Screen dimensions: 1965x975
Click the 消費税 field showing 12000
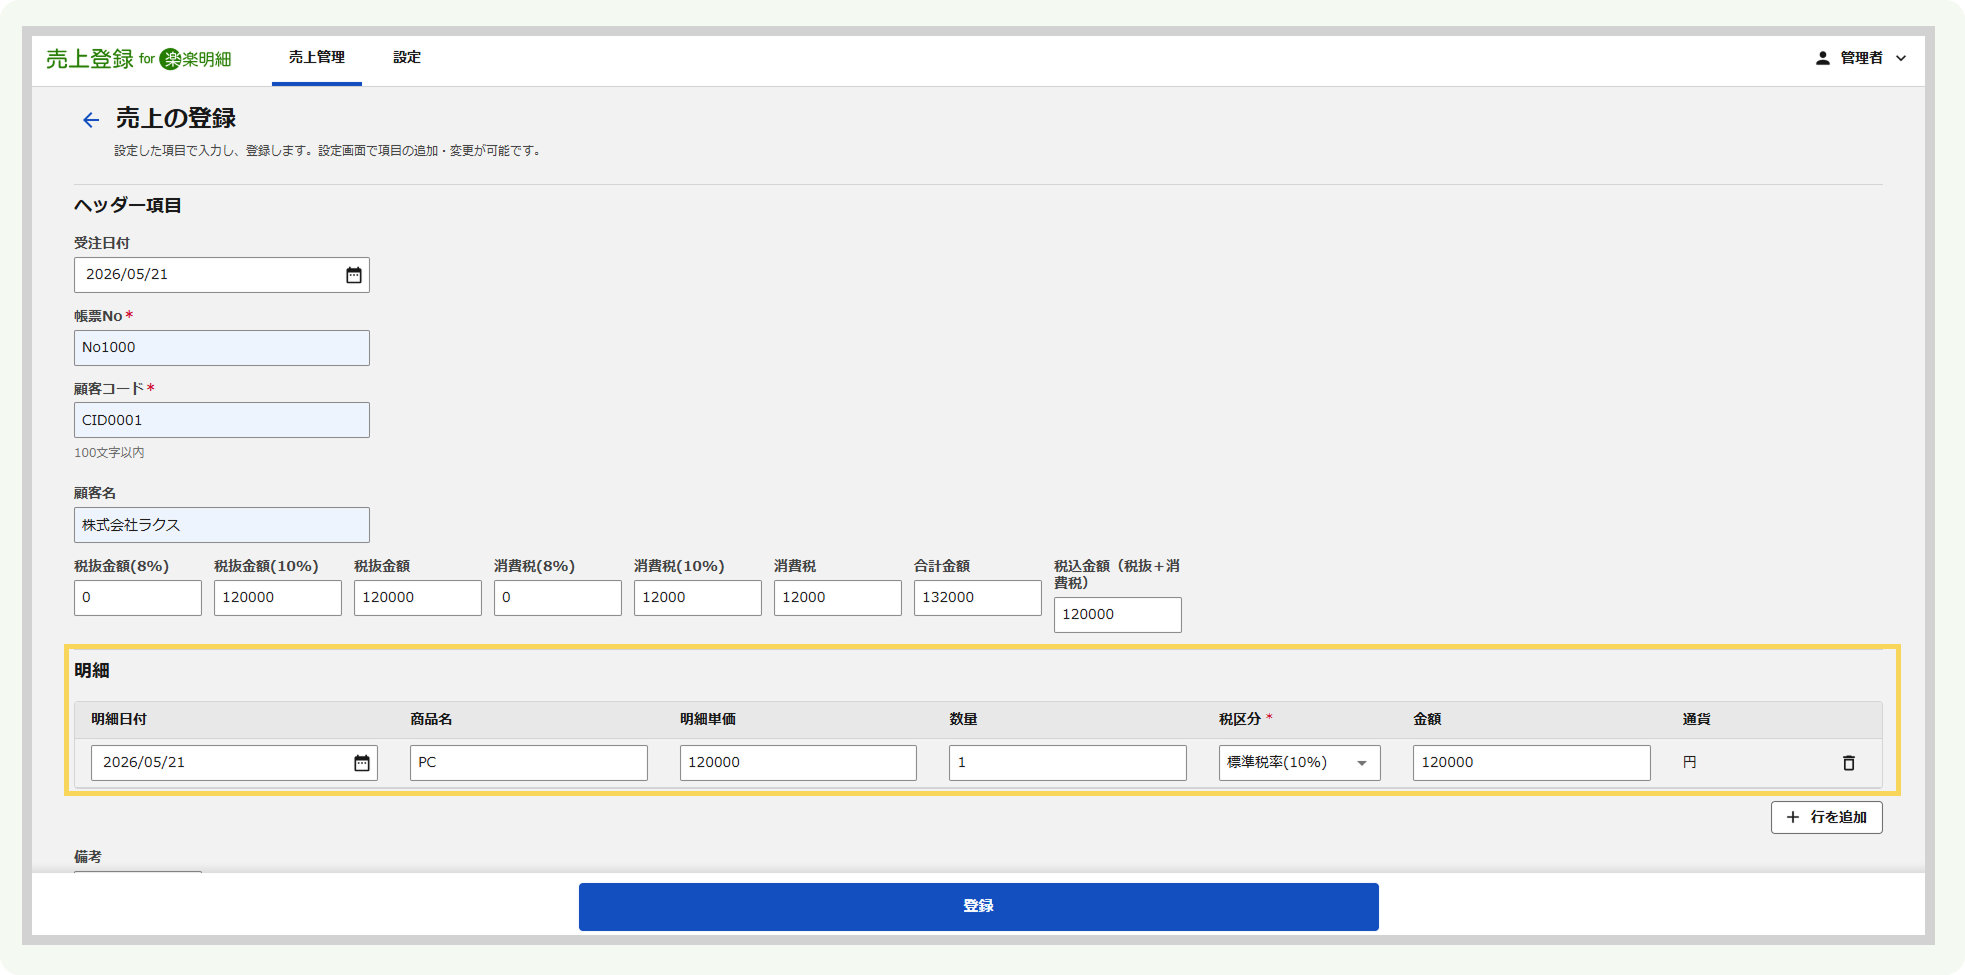coord(838,598)
